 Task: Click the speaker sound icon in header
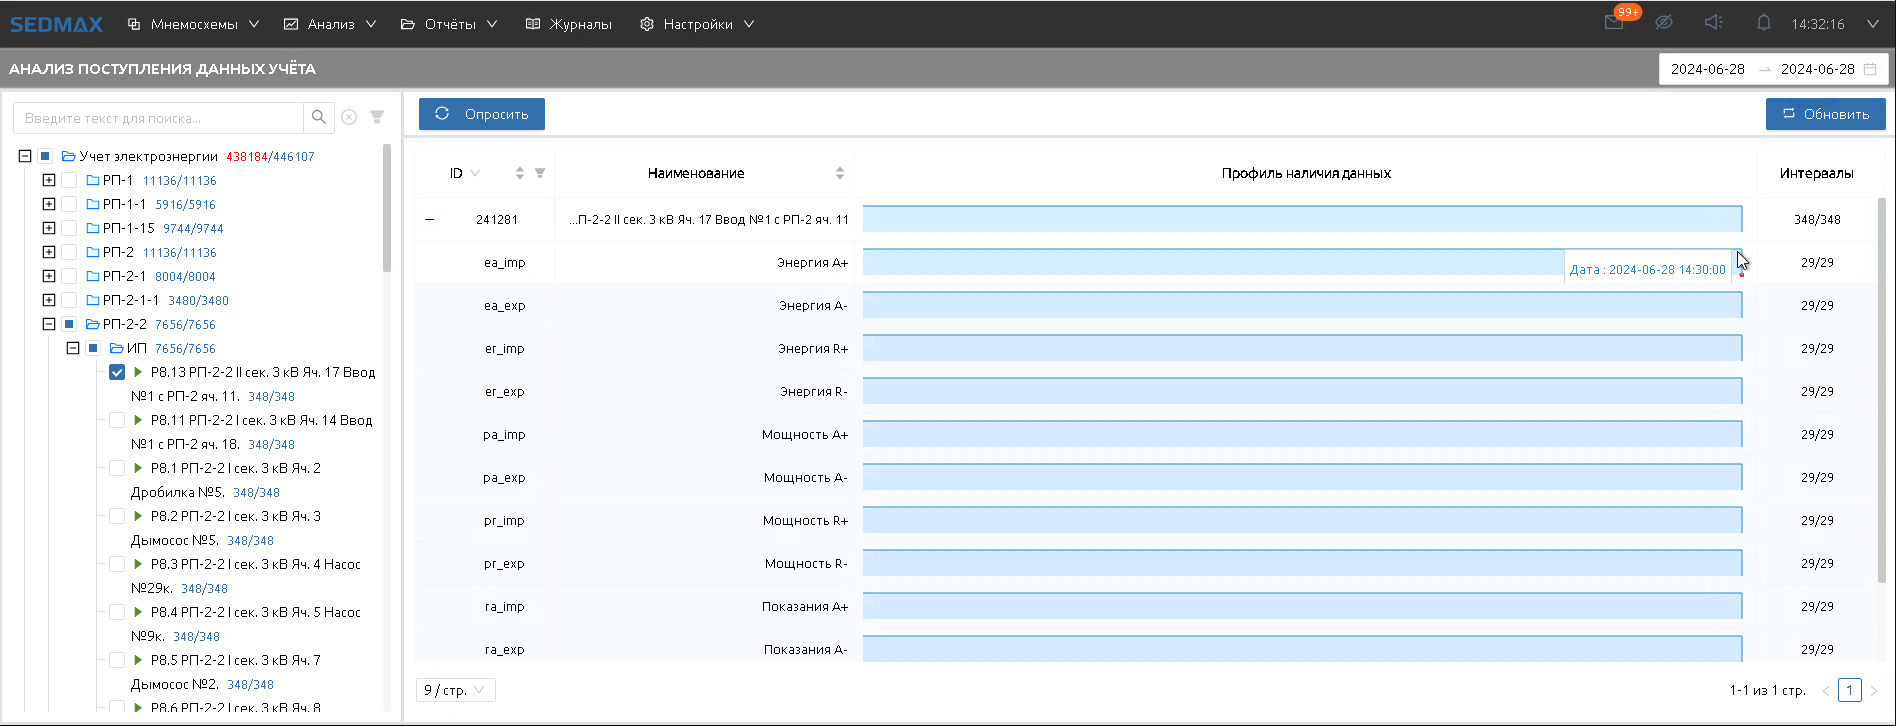point(1713,23)
